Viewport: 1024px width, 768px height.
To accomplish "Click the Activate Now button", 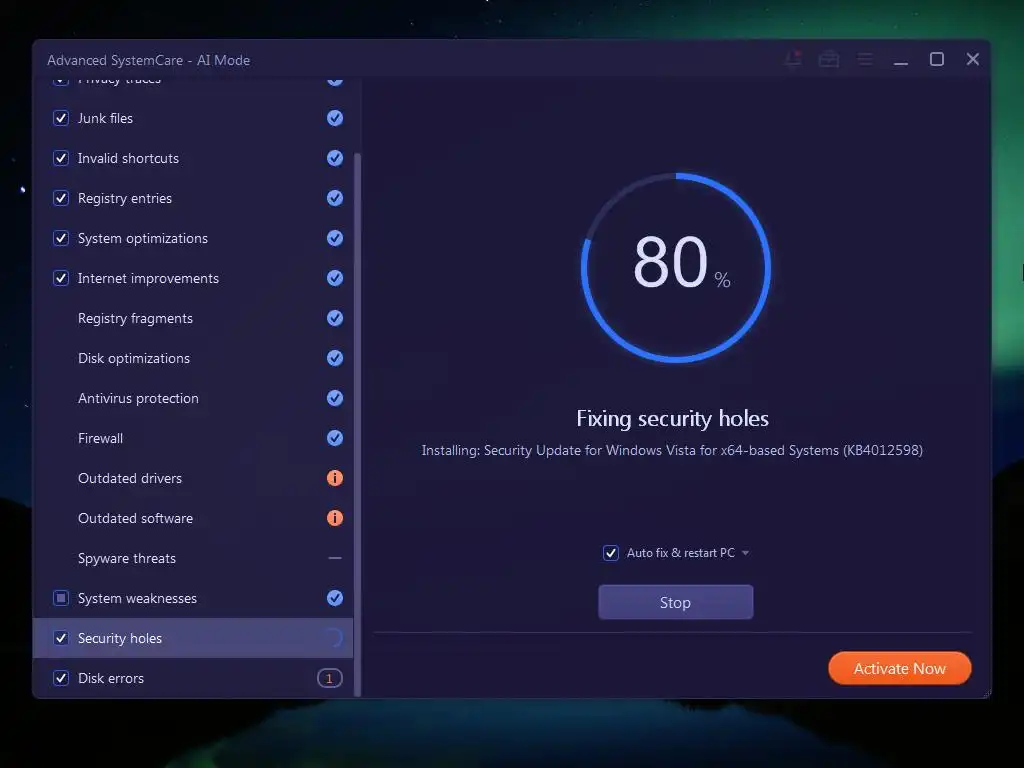I will 899,668.
